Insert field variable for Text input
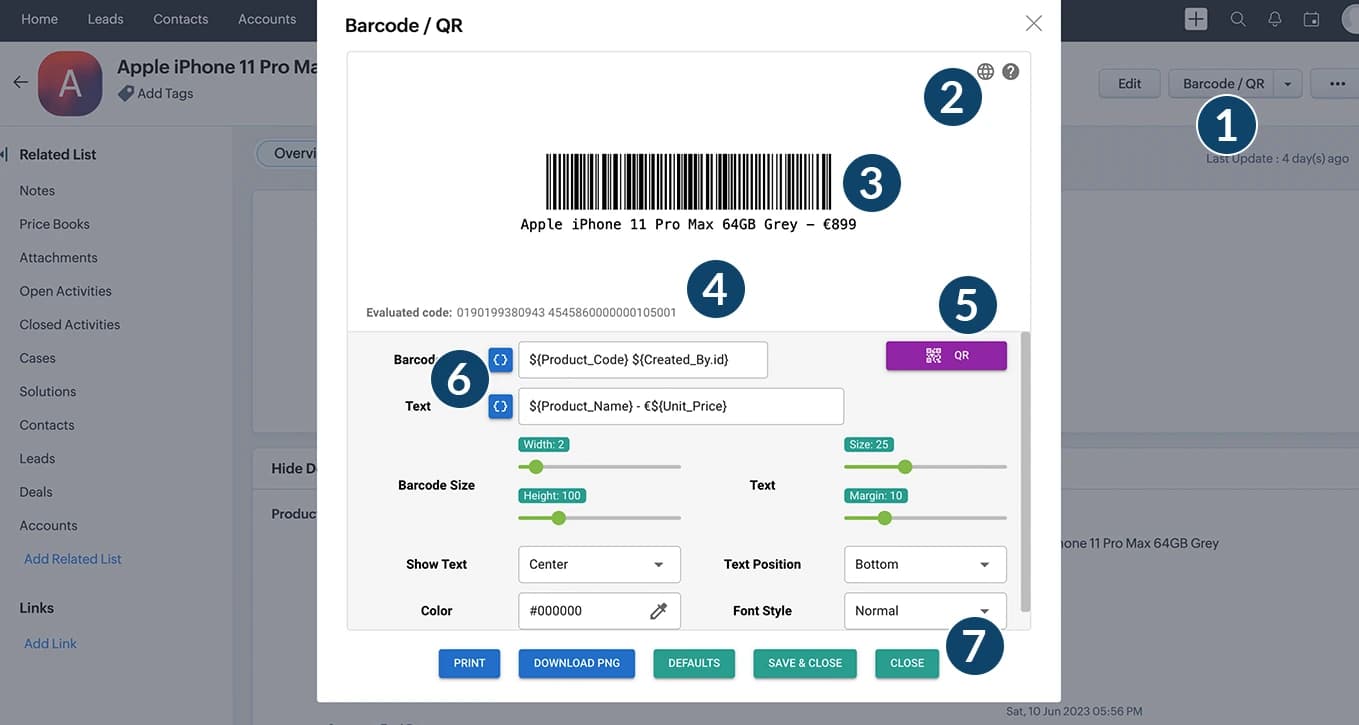The width and height of the screenshot is (1359, 725). pos(501,406)
